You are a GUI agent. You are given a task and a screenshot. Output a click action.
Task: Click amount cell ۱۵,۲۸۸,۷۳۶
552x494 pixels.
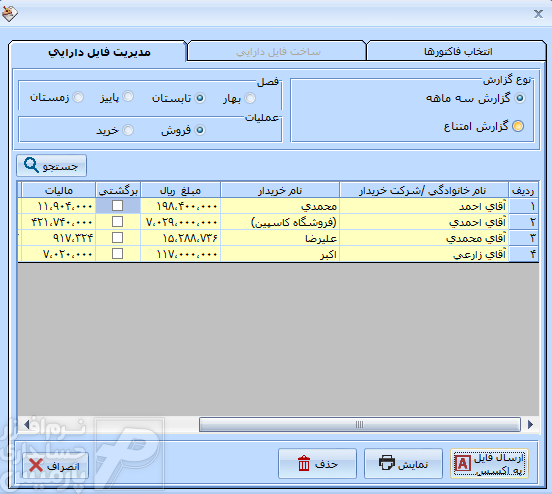coord(180,238)
